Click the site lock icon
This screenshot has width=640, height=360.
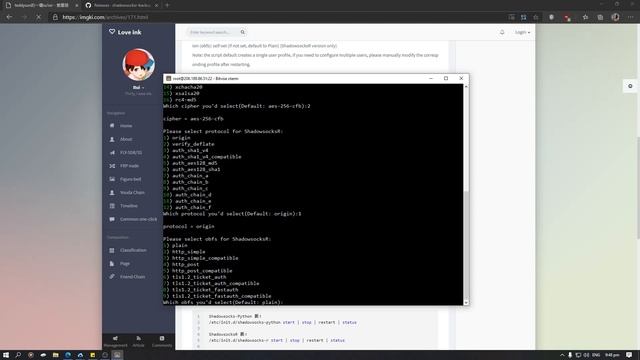(55, 17)
